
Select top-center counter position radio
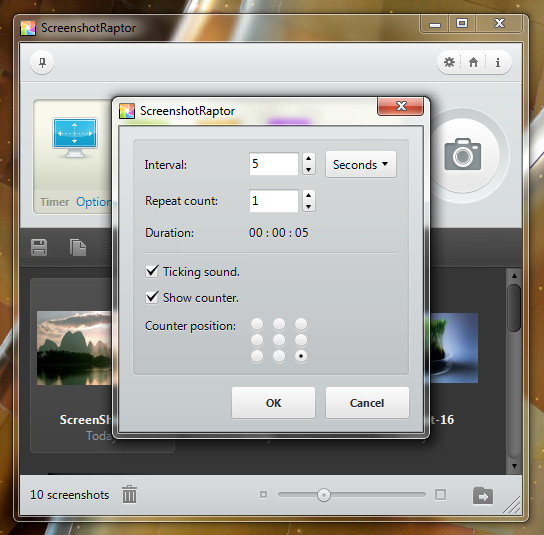279,324
